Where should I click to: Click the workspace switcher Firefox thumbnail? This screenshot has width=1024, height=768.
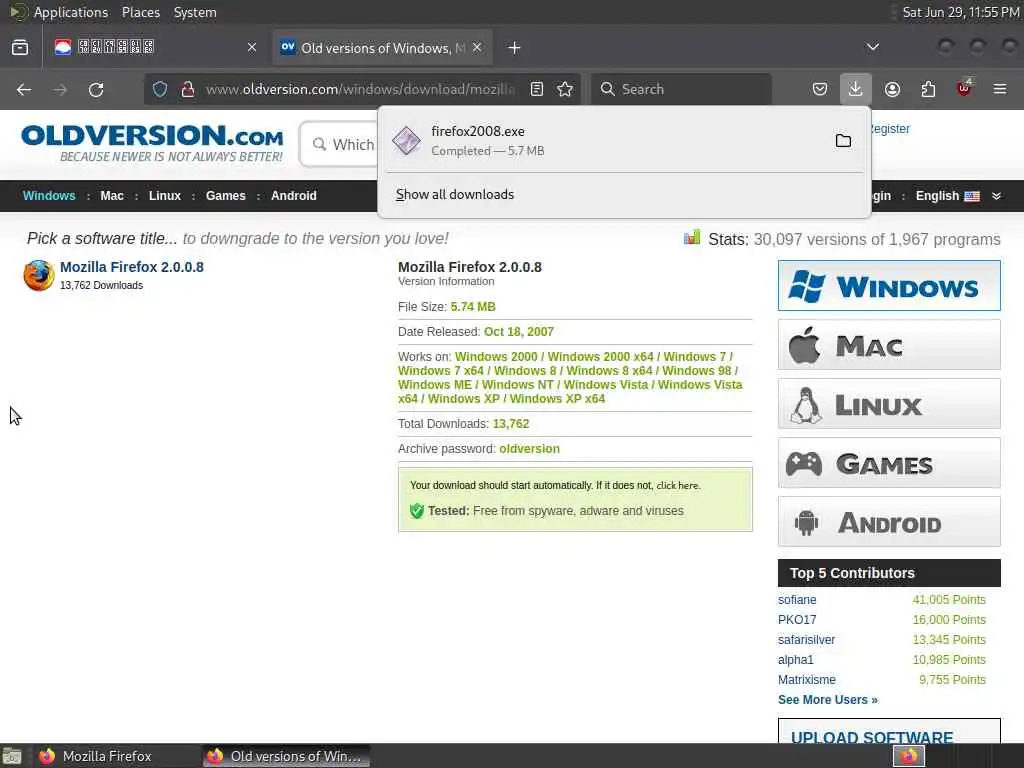[909, 756]
